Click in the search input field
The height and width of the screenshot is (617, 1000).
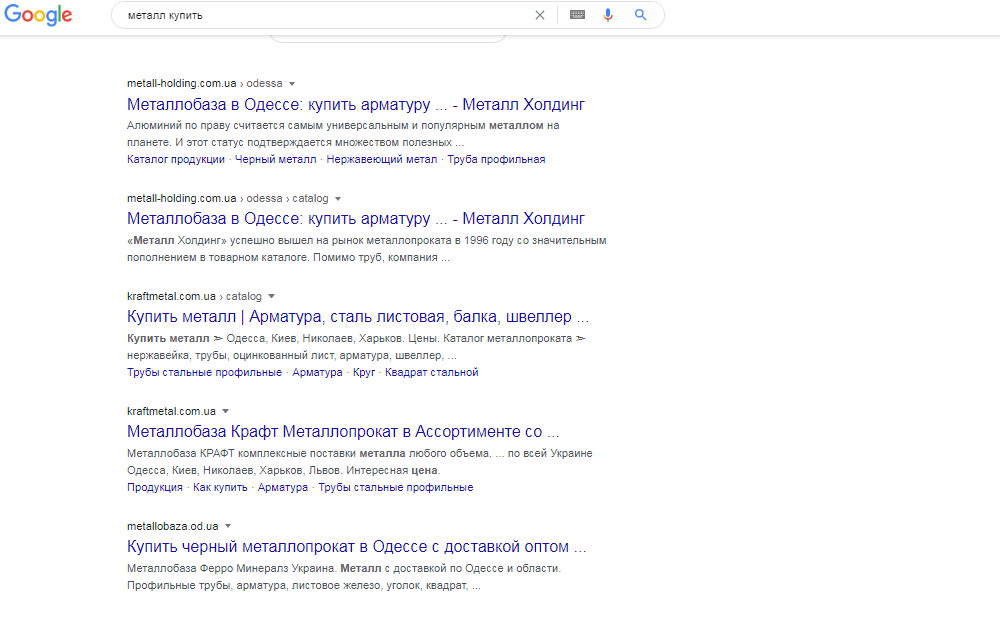pyautogui.click(x=325, y=15)
